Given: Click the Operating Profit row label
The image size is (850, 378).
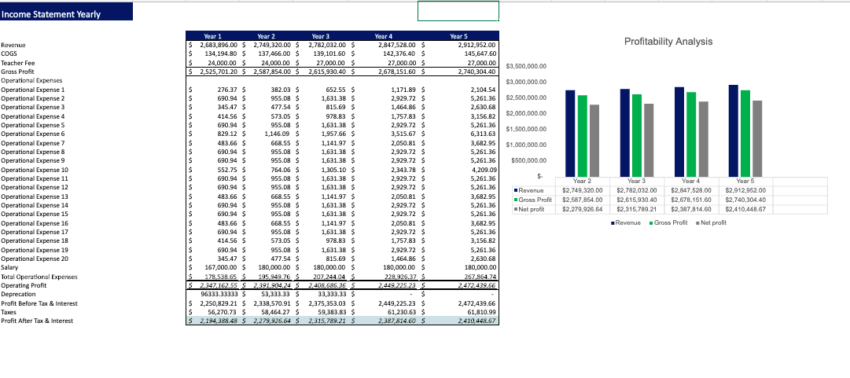Looking at the screenshot, I should click(x=23, y=285).
